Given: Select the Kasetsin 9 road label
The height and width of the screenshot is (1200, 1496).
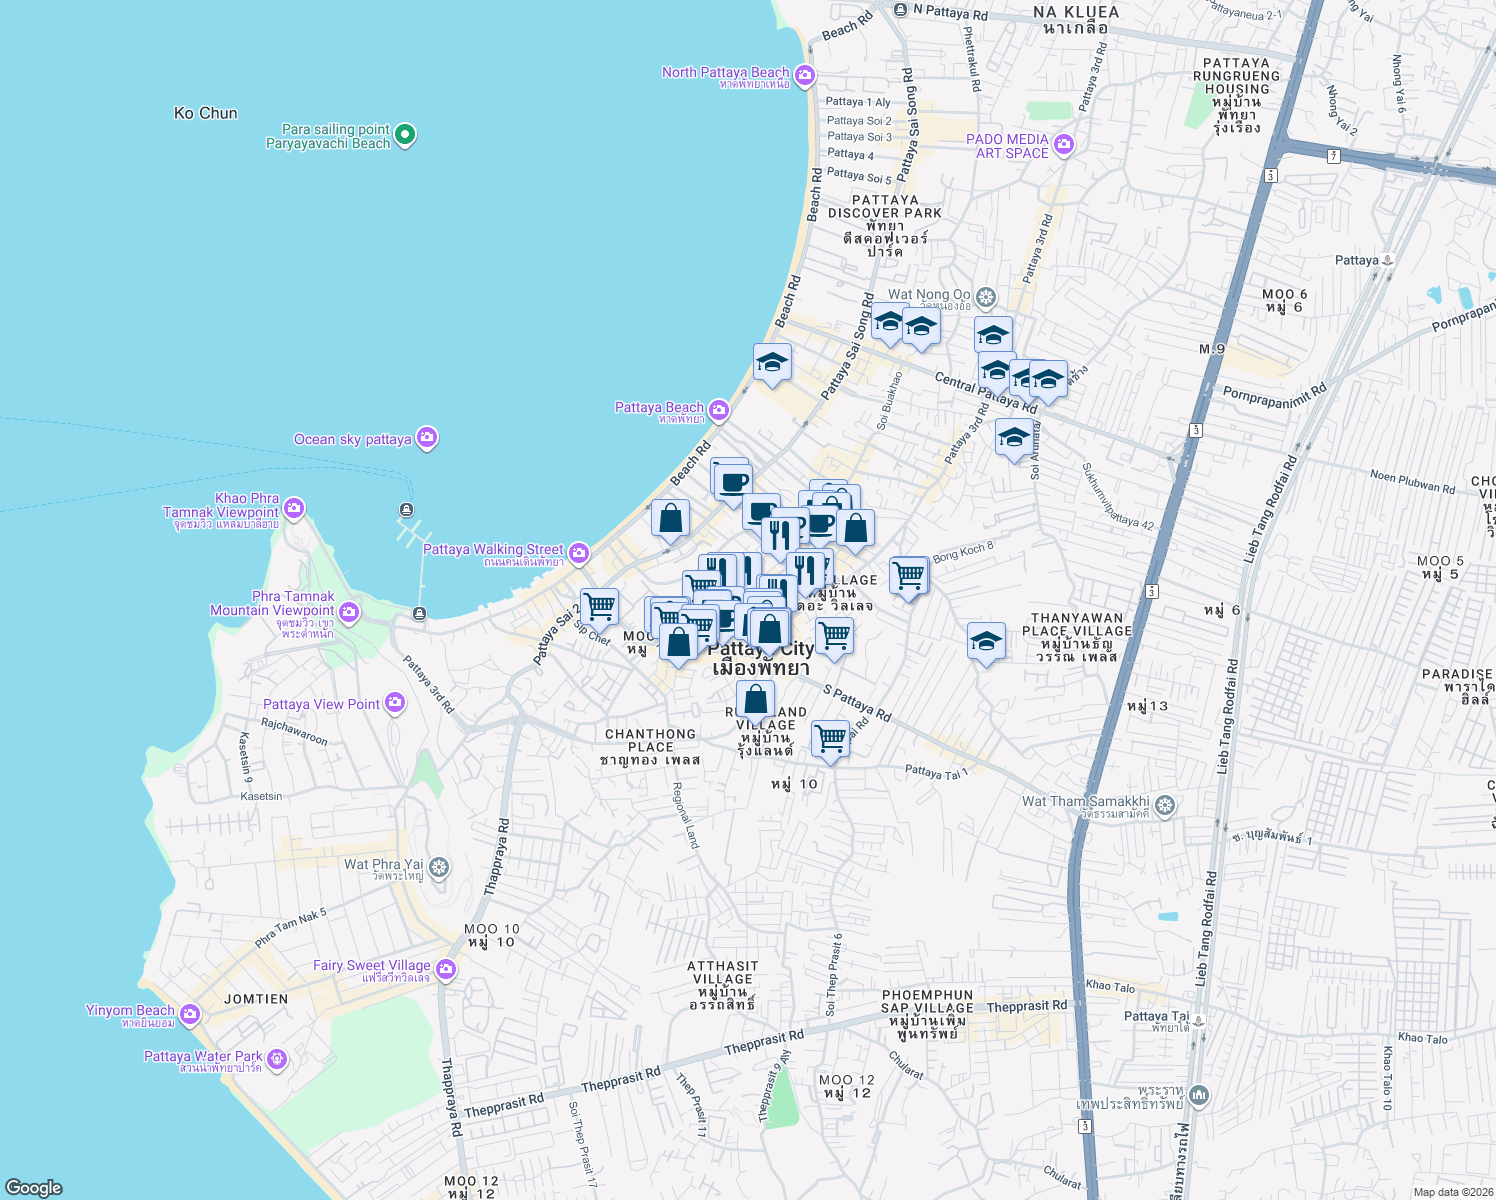Looking at the screenshot, I should (246, 757).
